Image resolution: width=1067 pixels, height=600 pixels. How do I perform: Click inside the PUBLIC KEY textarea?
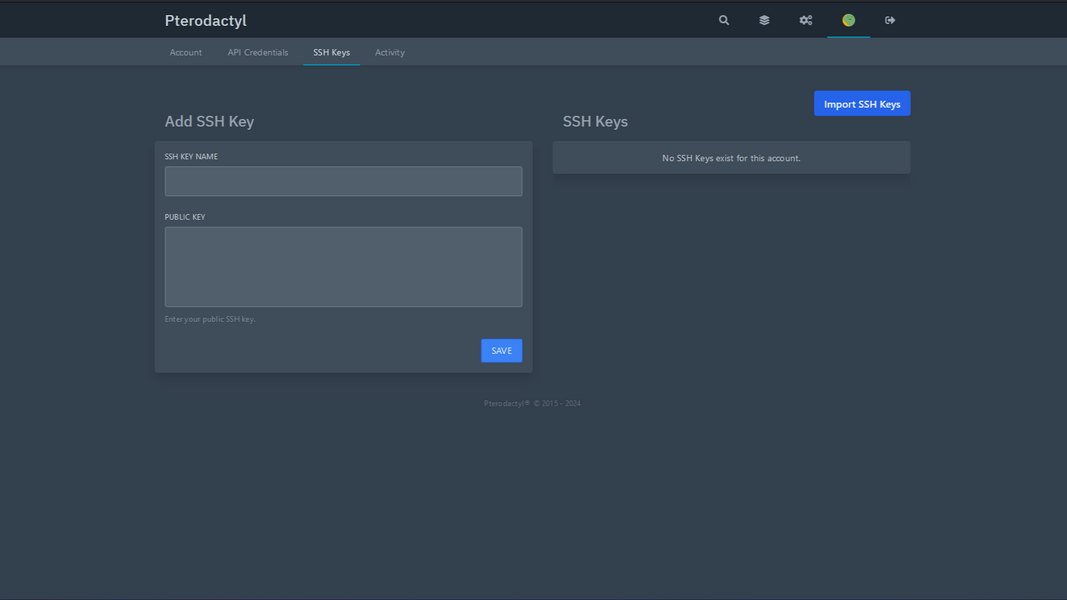343,266
